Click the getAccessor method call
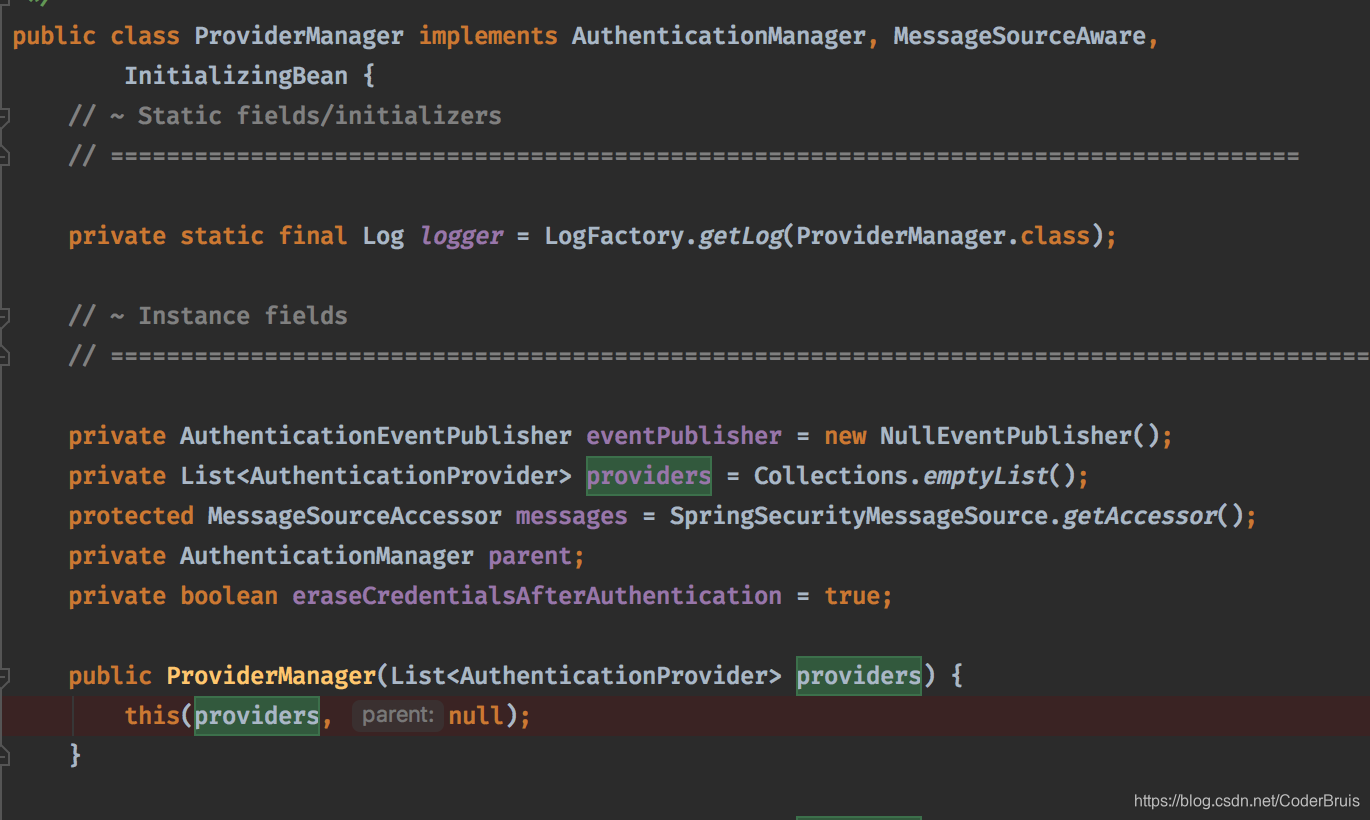Screen dimensions: 1370x820 tap(1139, 516)
